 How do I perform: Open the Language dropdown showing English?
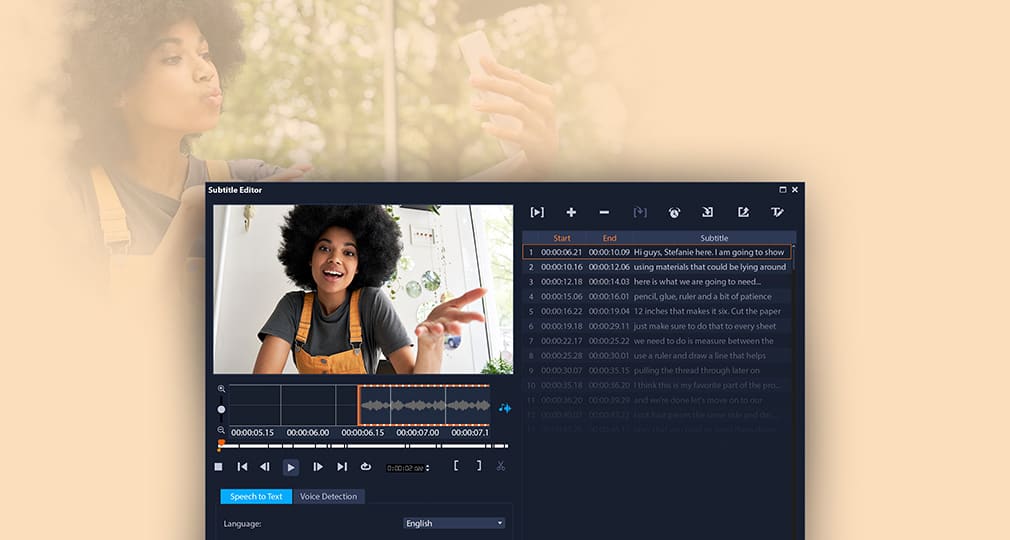(455, 523)
